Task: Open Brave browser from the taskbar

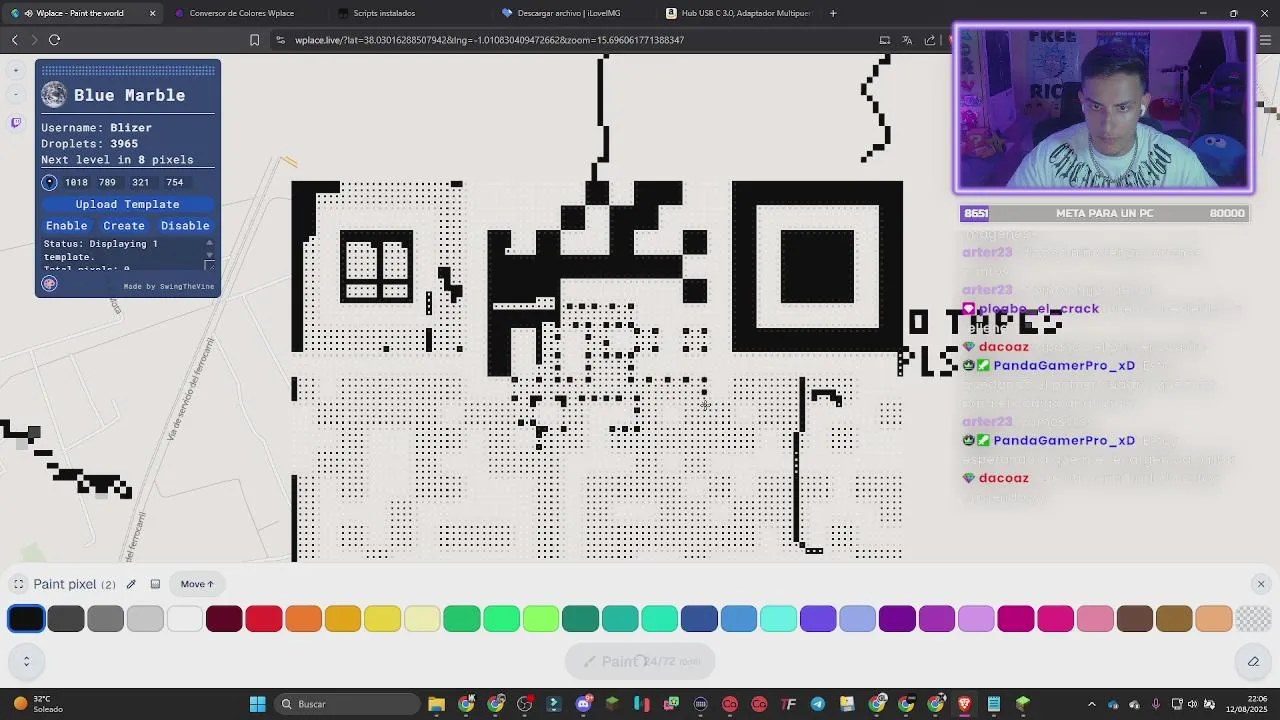Action: coord(965,704)
